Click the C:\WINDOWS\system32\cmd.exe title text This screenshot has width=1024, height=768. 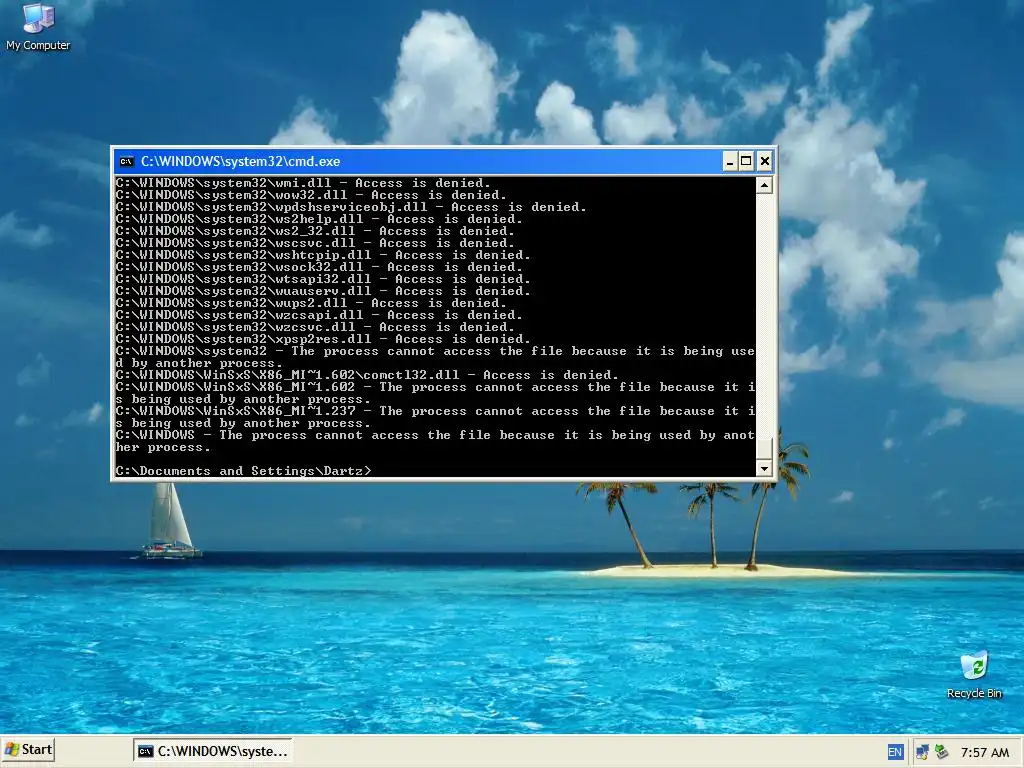click(240, 161)
